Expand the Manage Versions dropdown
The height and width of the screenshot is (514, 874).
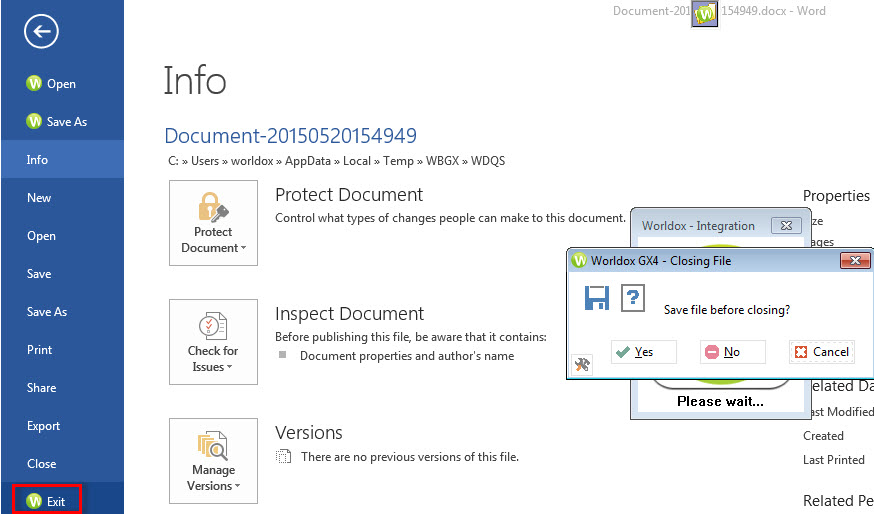click(x=213, y=461)
